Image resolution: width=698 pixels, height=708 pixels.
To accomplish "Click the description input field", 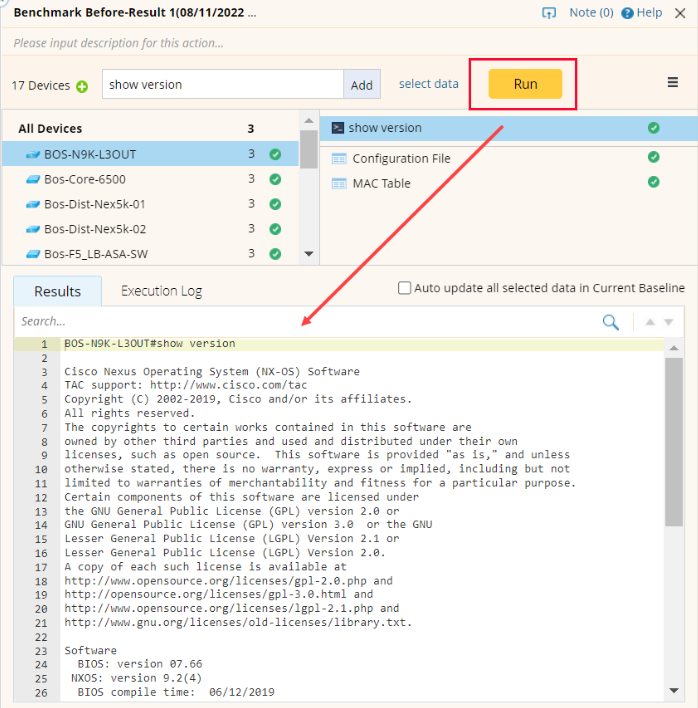I will [x=349, y=43].
